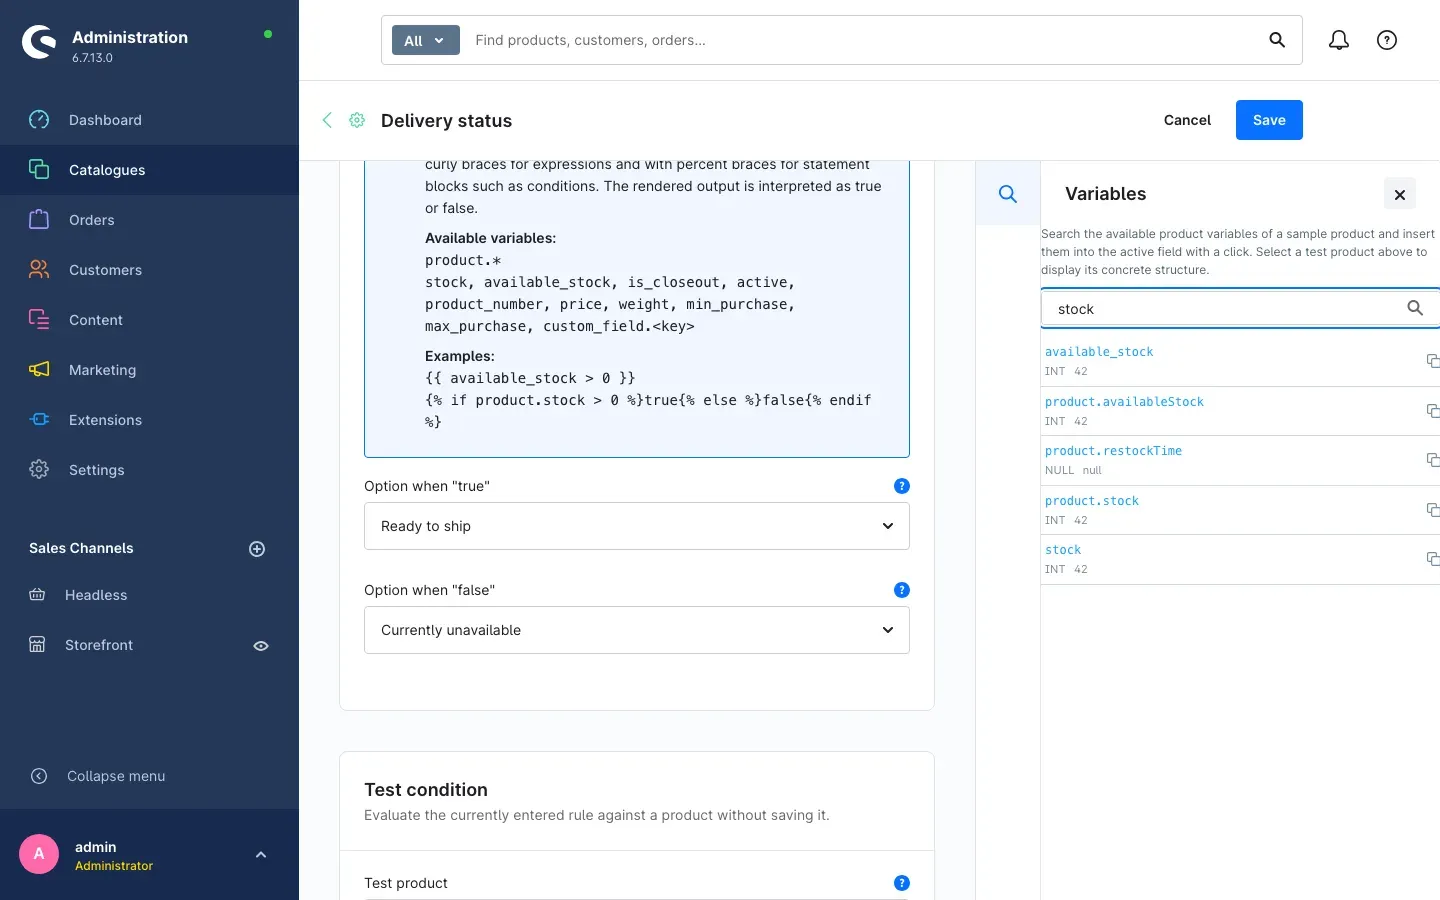This screenshot has width=1440, height=900.
Task: Click the green gear icon beside title
Action: 357,120
